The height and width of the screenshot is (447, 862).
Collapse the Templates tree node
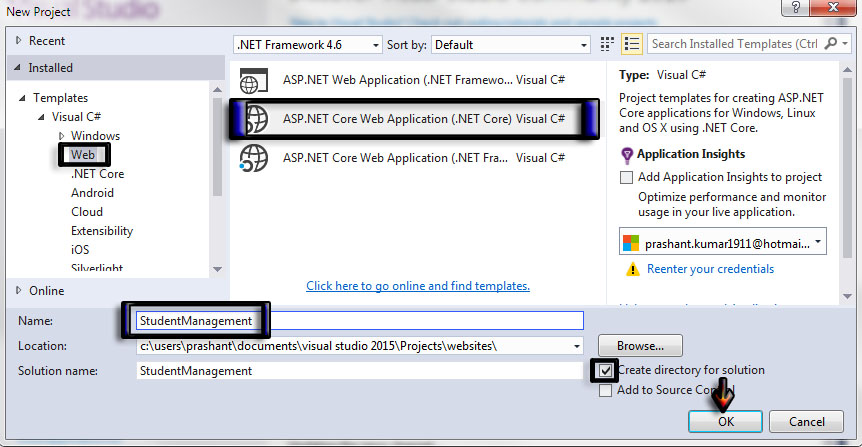click(22, 98)
